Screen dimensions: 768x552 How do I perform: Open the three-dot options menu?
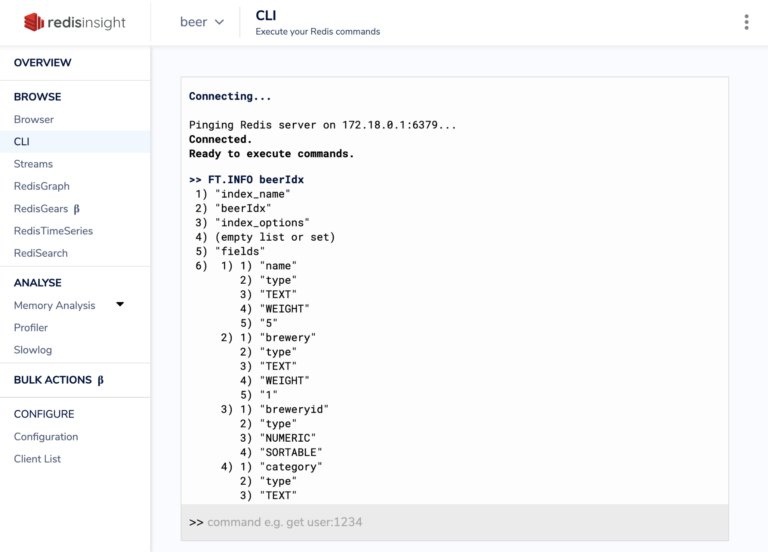tap(746, 22)
